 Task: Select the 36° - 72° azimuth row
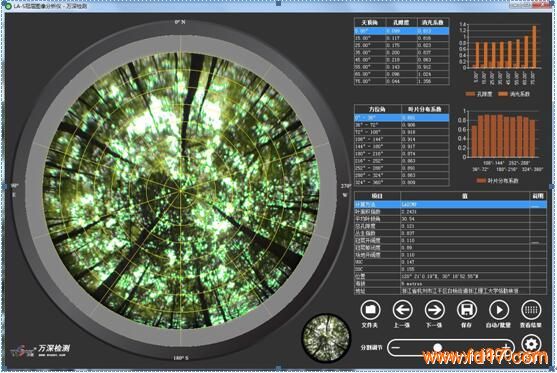click(401, 125)
